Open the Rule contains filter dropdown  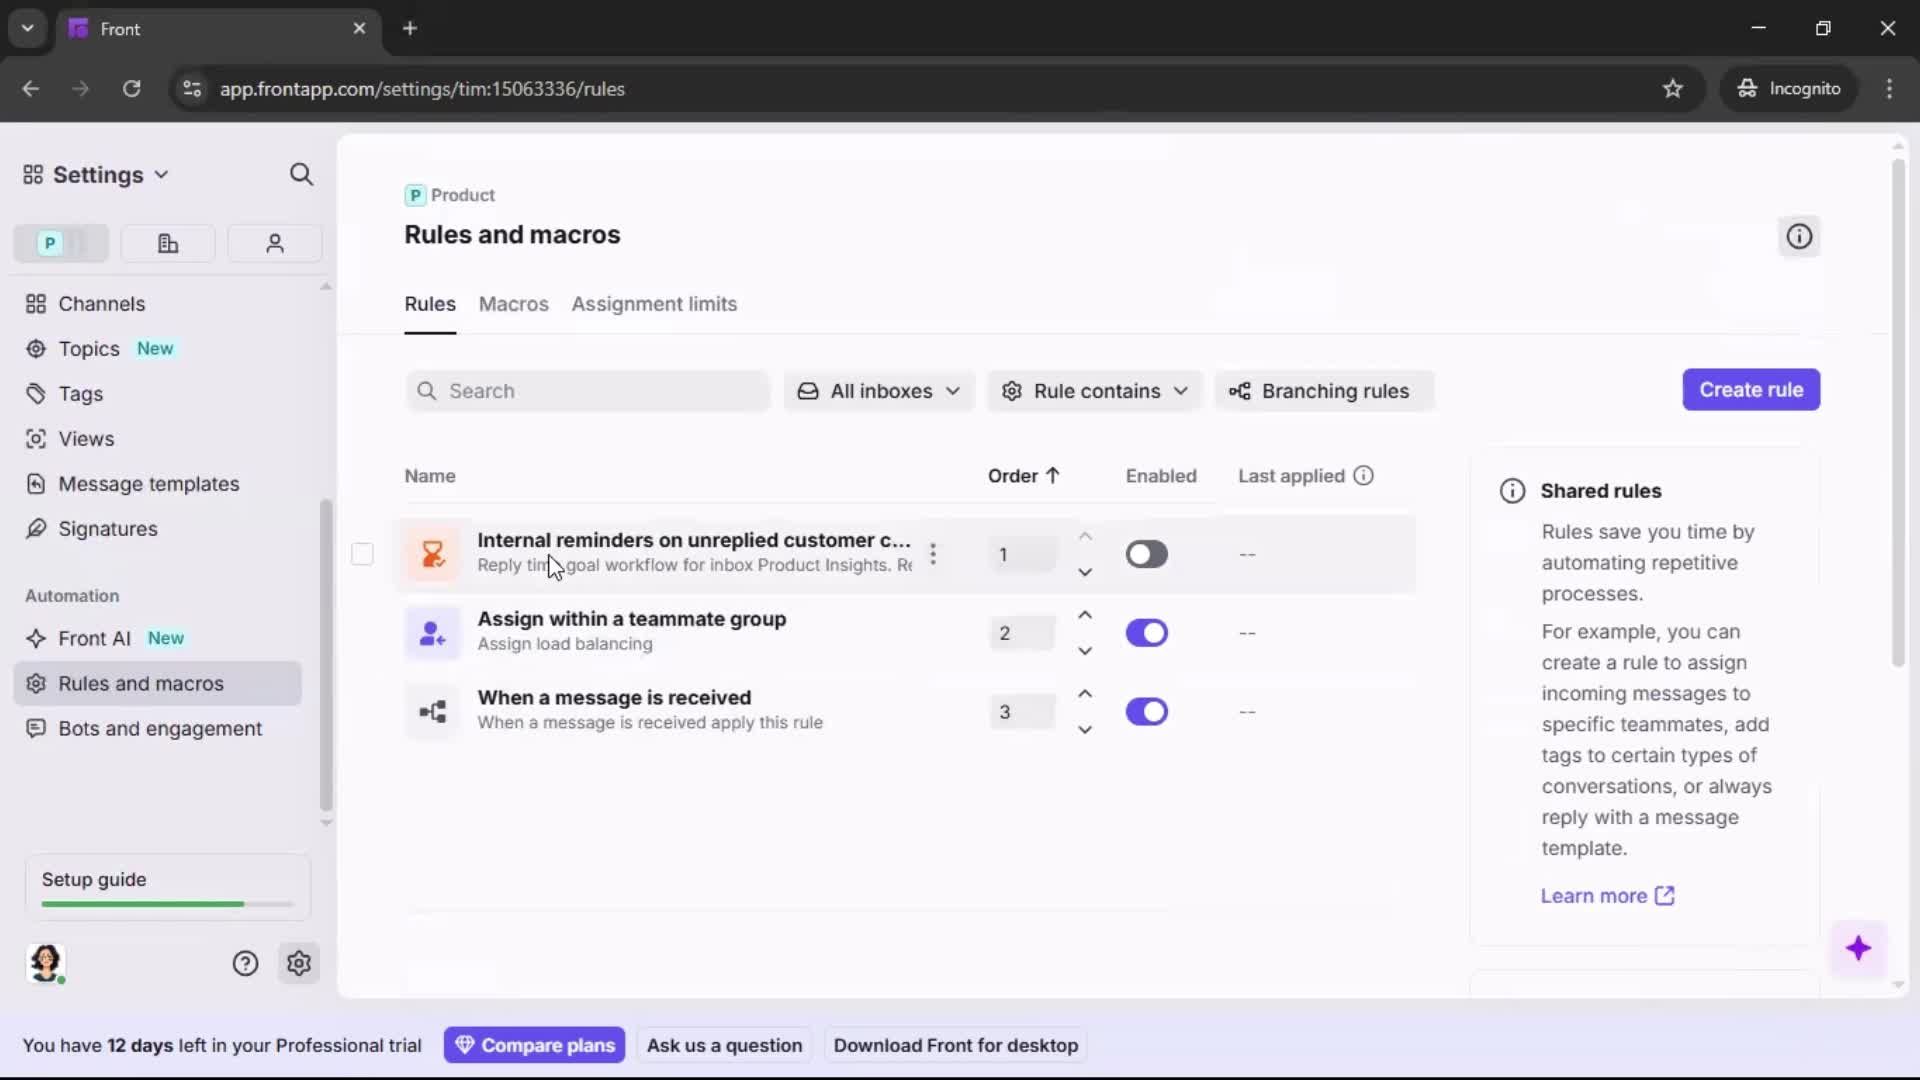click(x=1094, y=391)
